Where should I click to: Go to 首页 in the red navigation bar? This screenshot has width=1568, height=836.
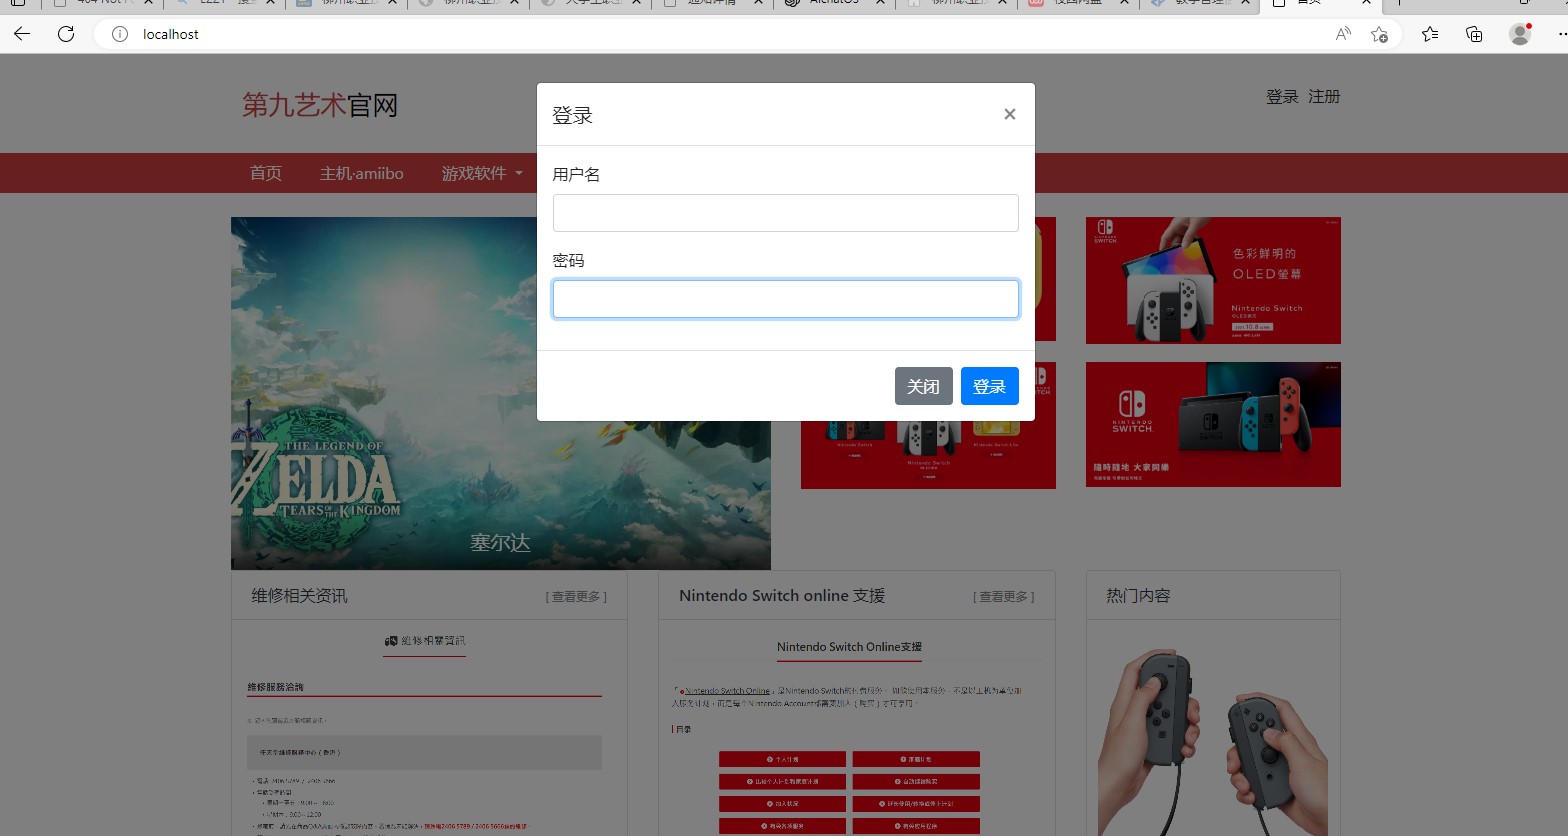click(266, 173)
